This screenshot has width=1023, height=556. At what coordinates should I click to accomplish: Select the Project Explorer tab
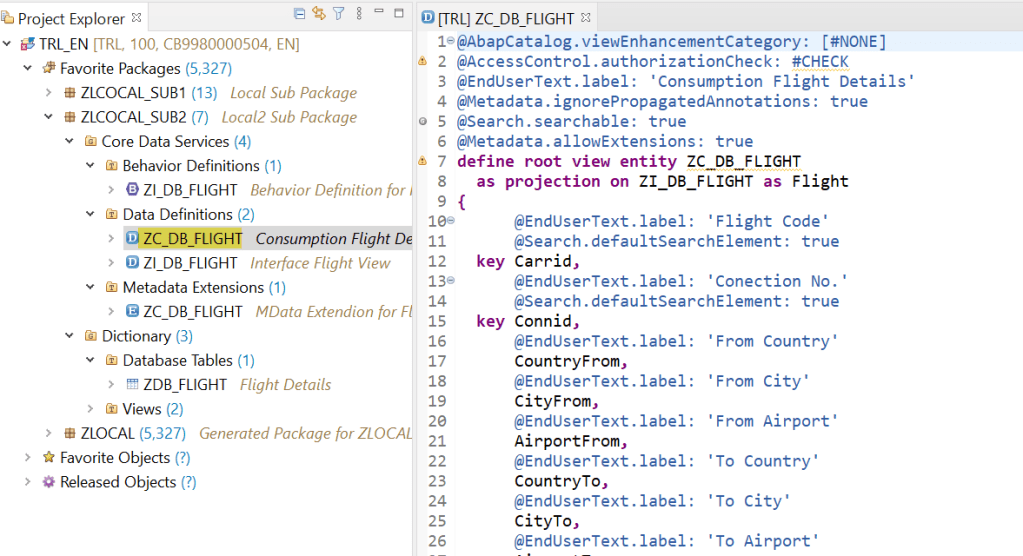coord(71,18)
